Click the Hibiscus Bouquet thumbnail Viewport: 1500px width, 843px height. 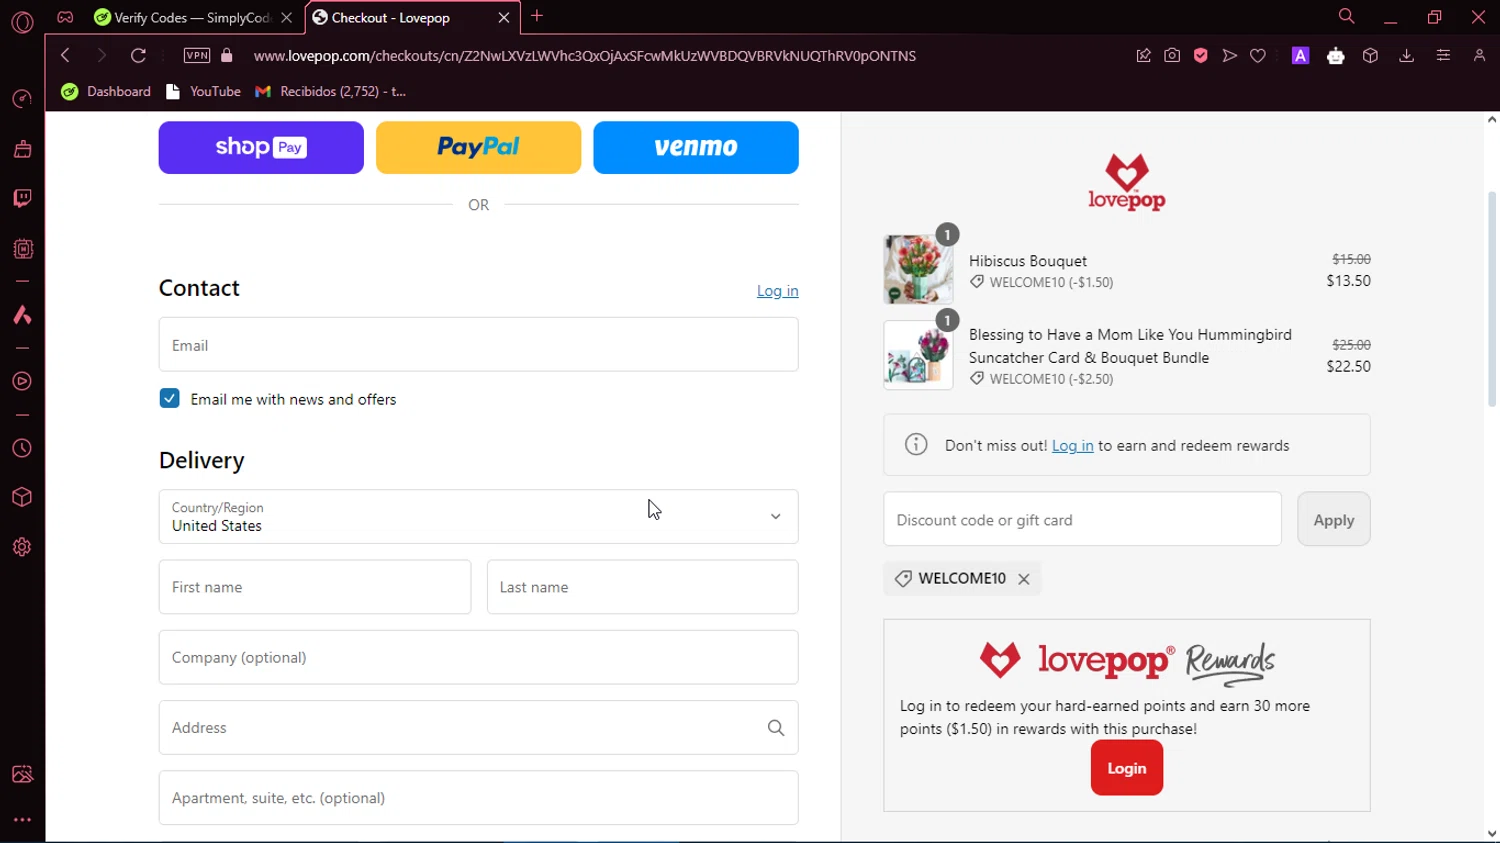coord(918,270)
